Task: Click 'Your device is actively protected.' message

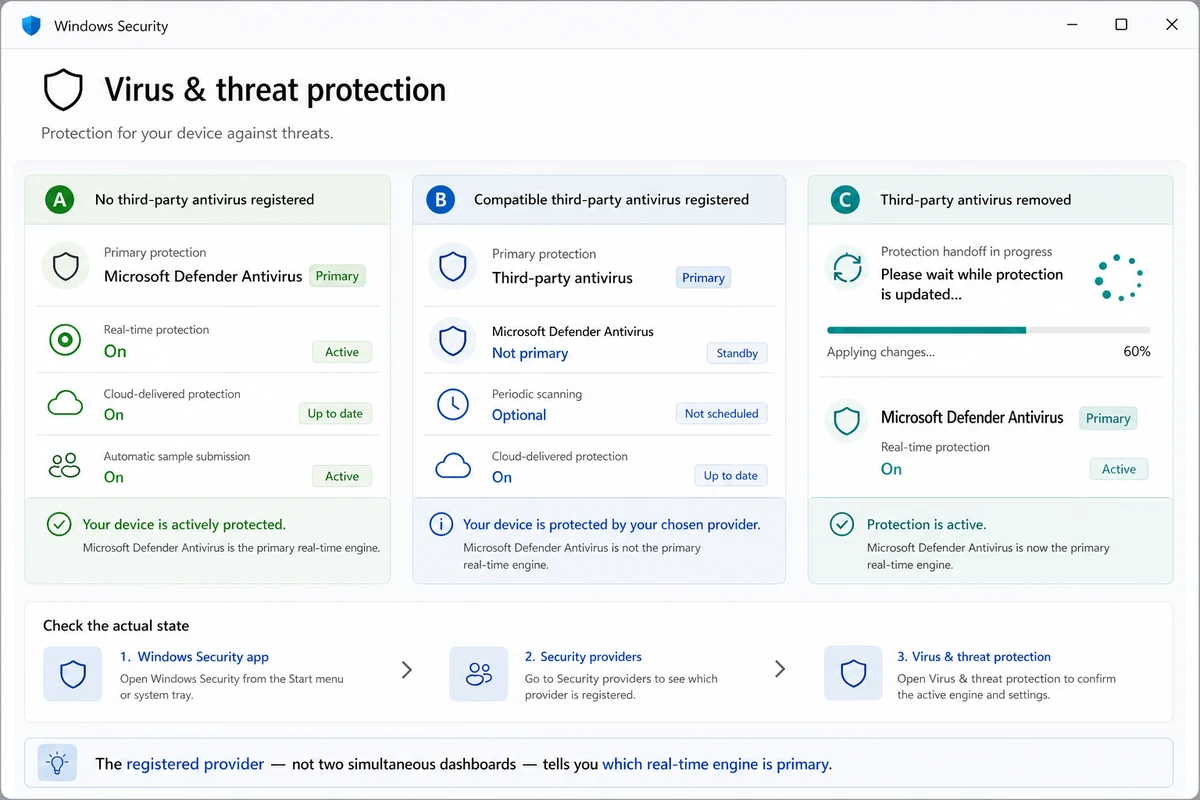Action: coord(184,524)
